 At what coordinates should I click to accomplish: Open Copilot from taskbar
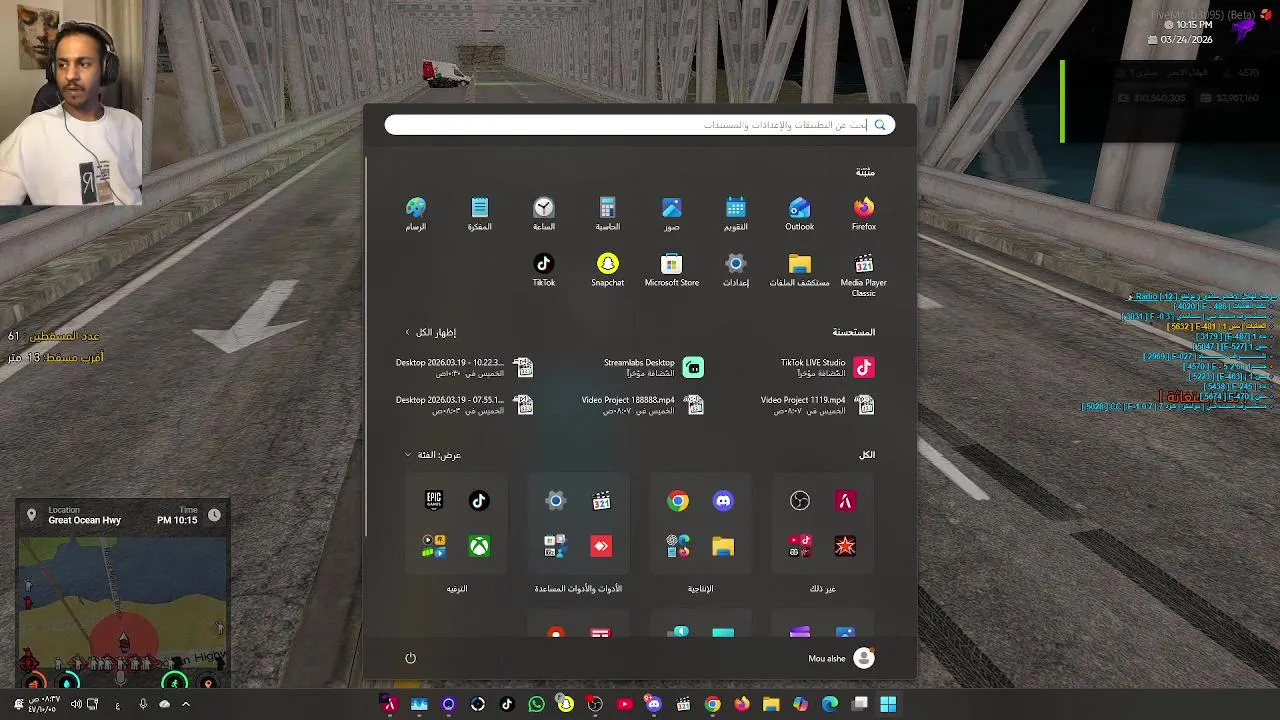(800, 704)
